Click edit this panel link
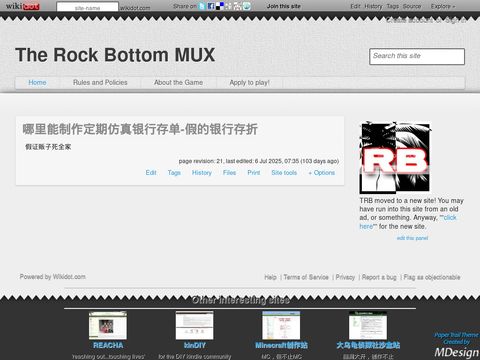The height and width of the screenshot is (360, 480). click(x=412, y=238)
